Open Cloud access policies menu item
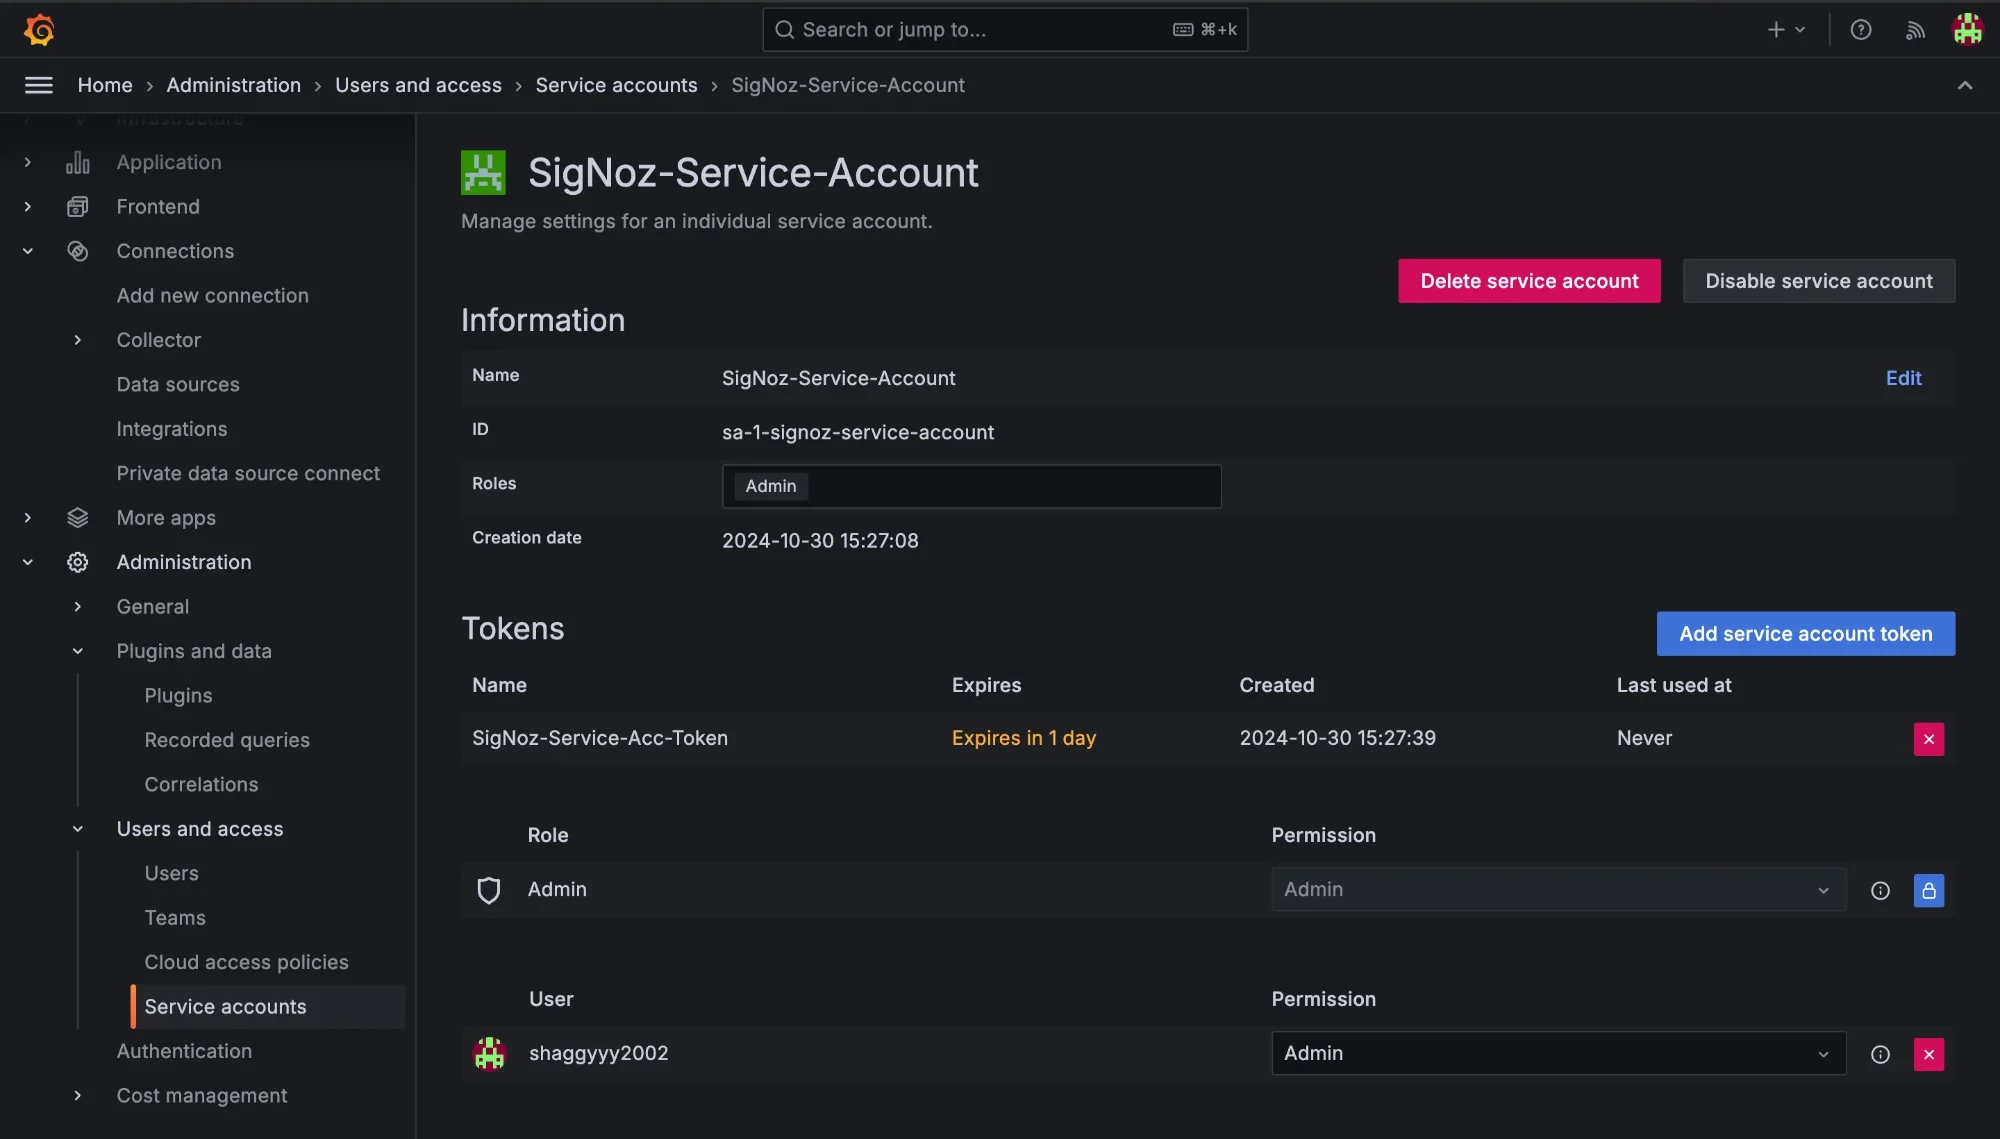 pos(246,963)
